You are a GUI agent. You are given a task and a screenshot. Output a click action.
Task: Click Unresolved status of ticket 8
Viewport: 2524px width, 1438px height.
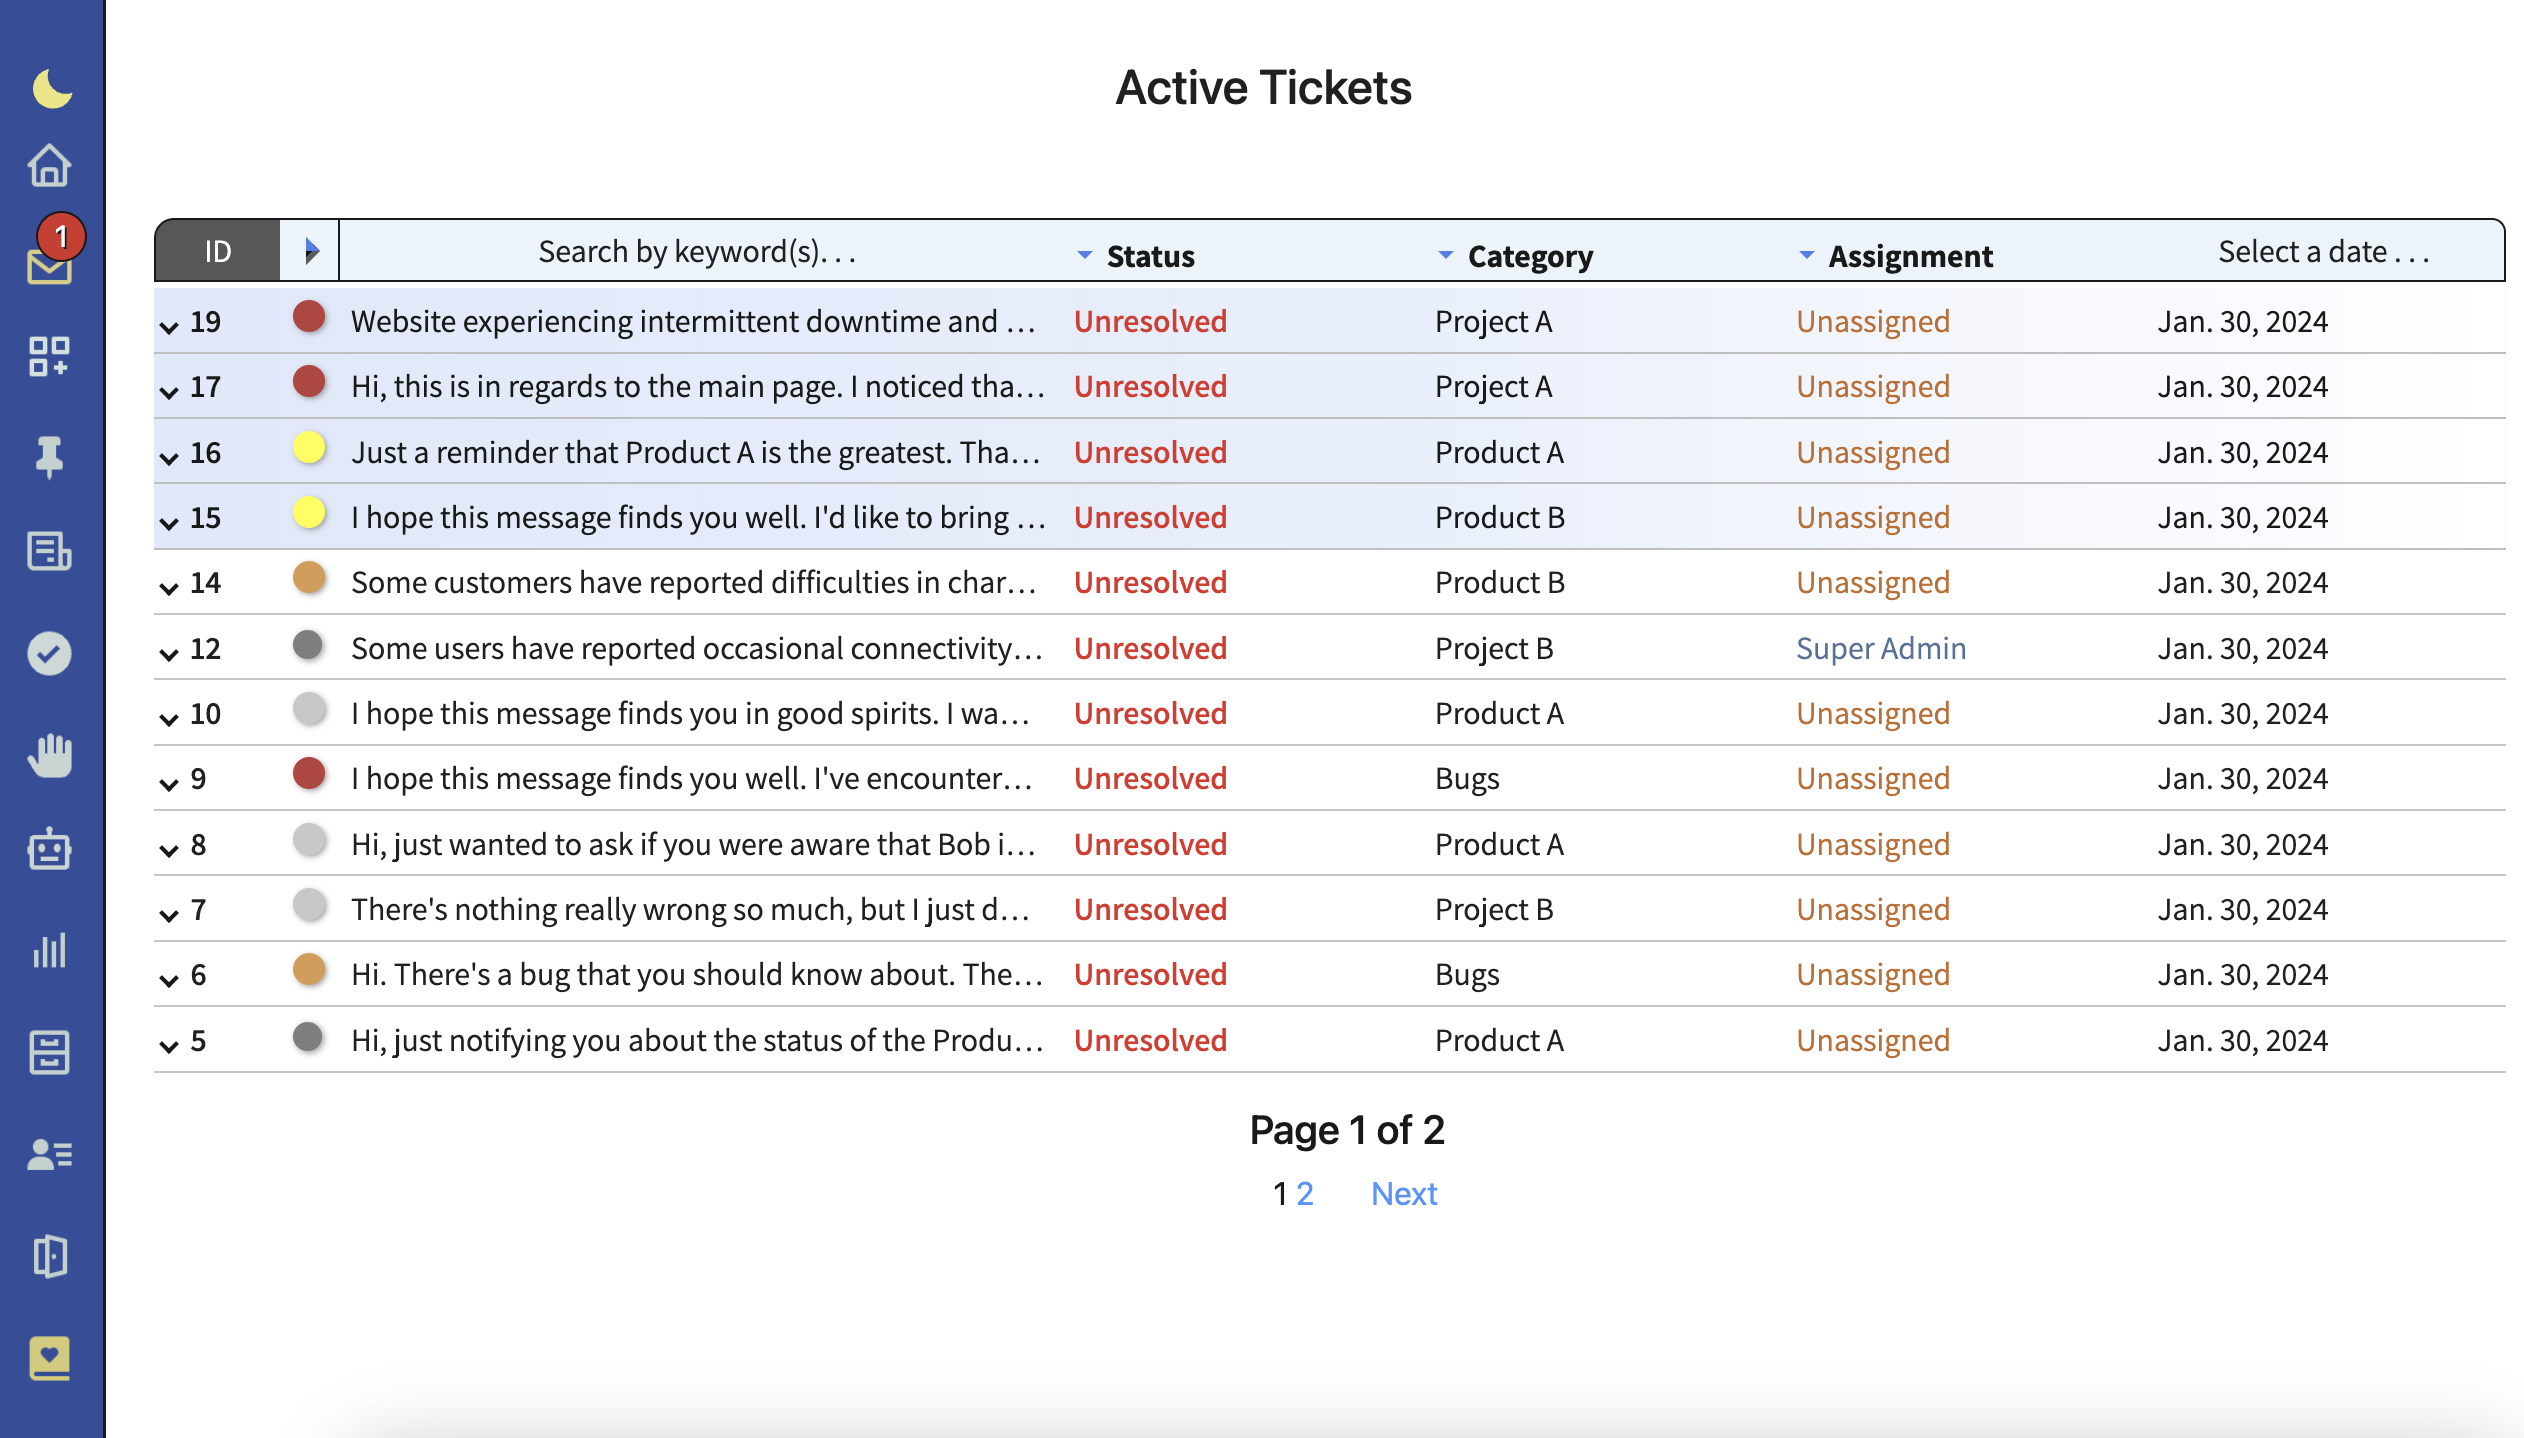click(x=1150, y=844)
